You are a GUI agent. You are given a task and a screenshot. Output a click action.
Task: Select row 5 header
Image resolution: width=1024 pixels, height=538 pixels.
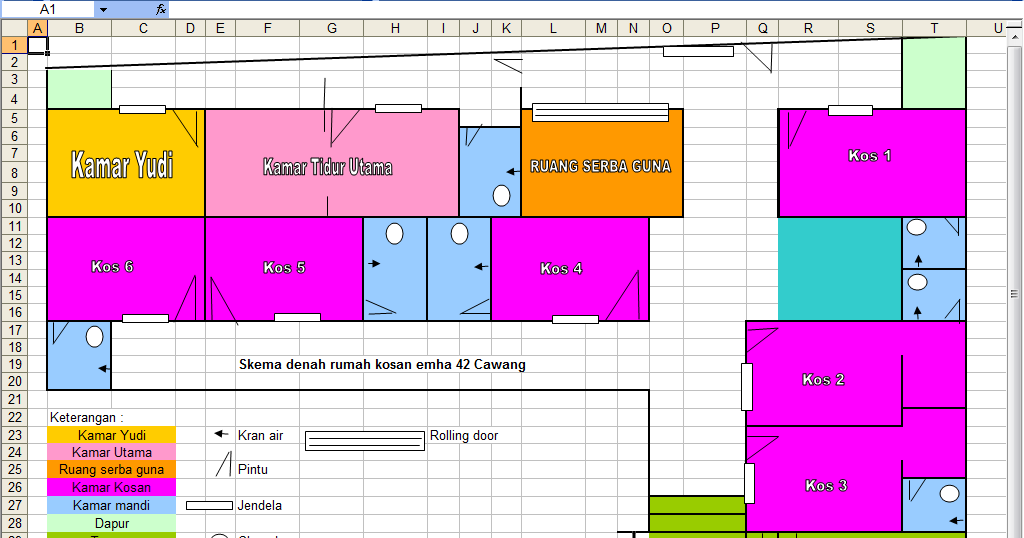[14, 118]
